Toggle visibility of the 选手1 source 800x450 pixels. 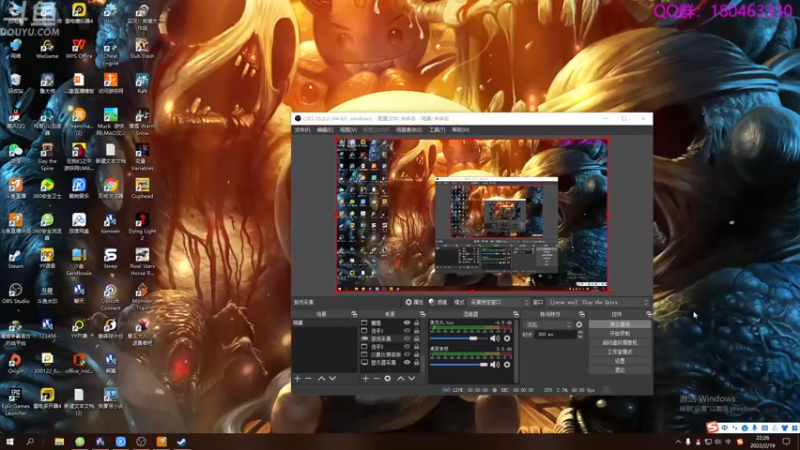[x=407, y=331]
